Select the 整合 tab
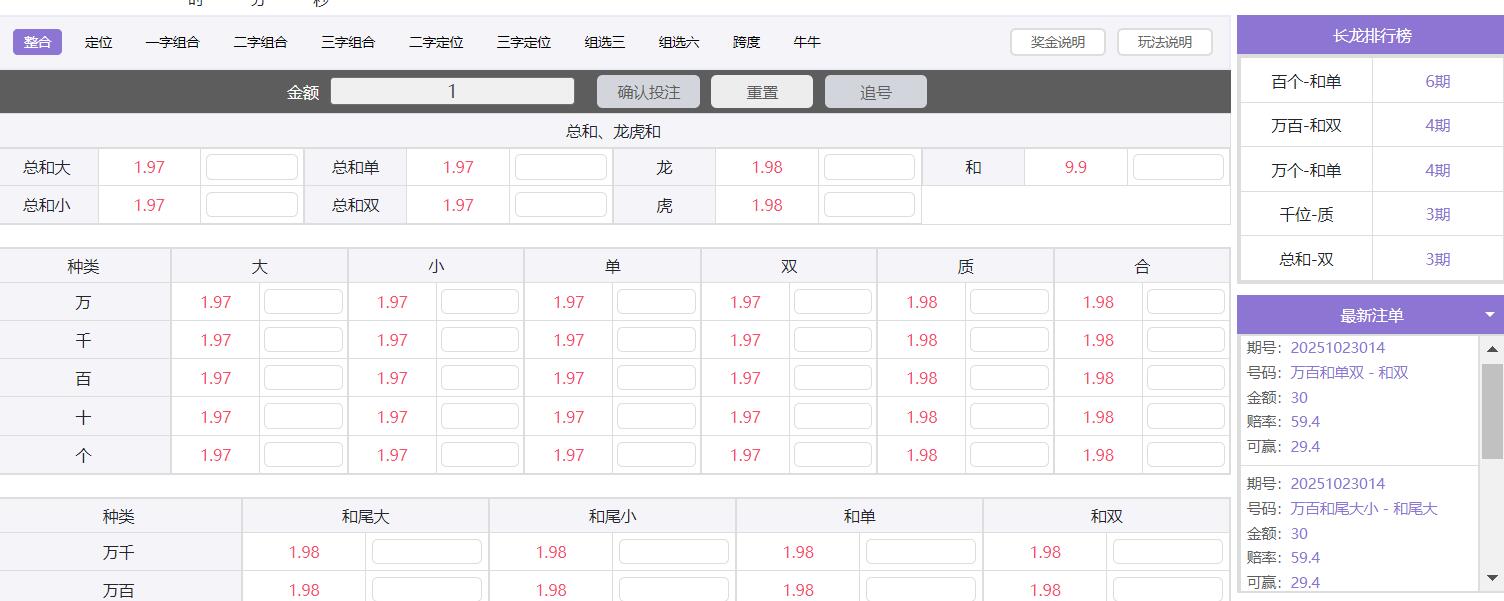Image resolution: width=1504 pixels, height=601 pixels. coord(37,42)
